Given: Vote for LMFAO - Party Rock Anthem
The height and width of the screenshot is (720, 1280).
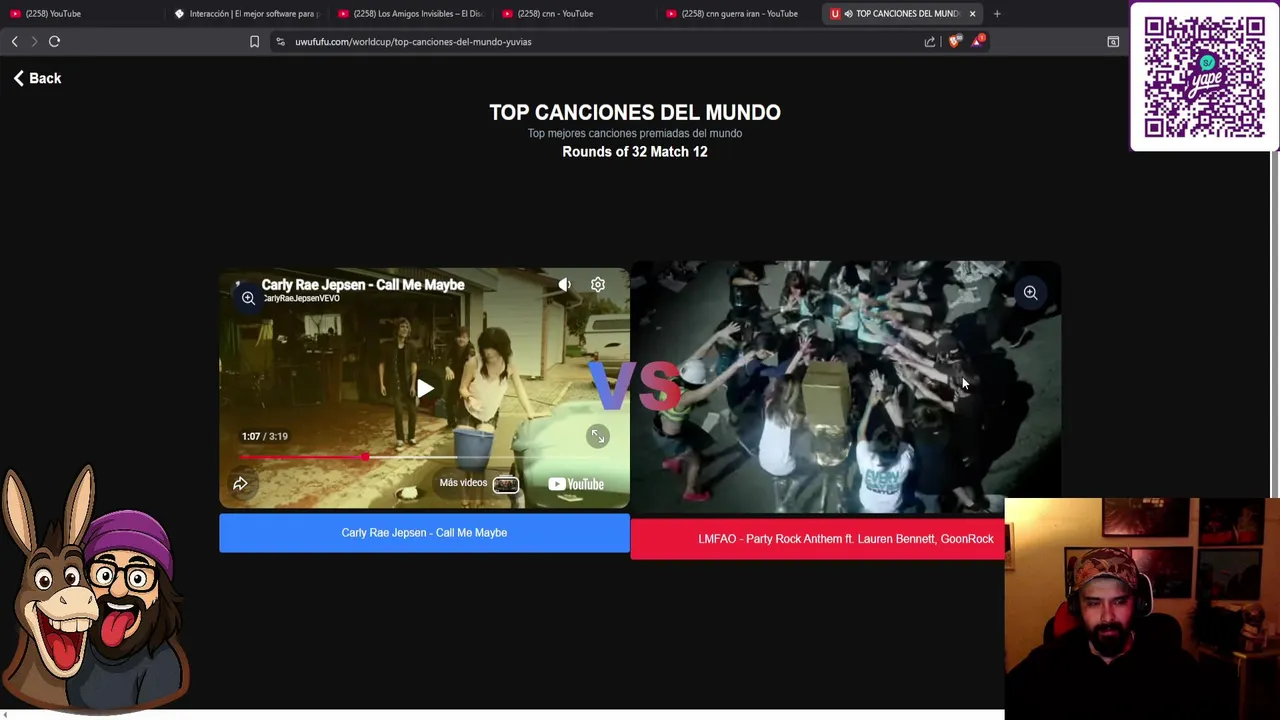Looking at the screenshot, I should click(x=817, y=539).
